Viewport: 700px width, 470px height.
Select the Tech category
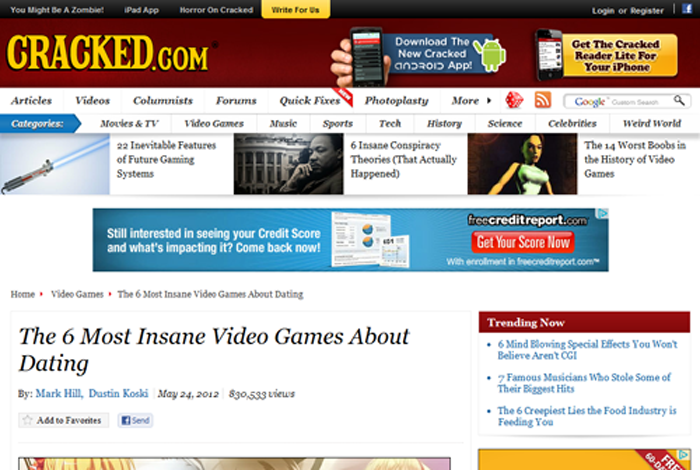coord(390,123)
